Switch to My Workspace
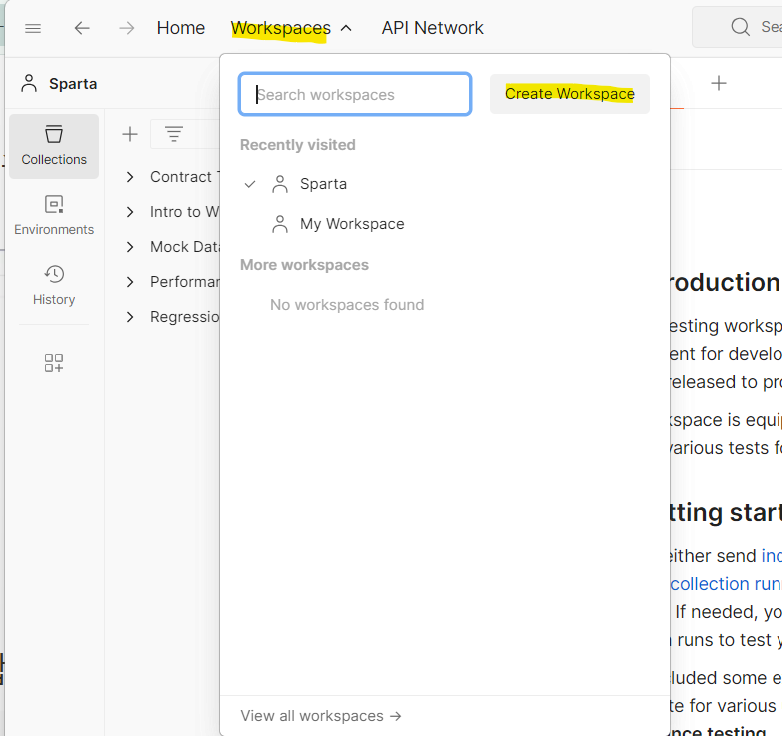 352,224
